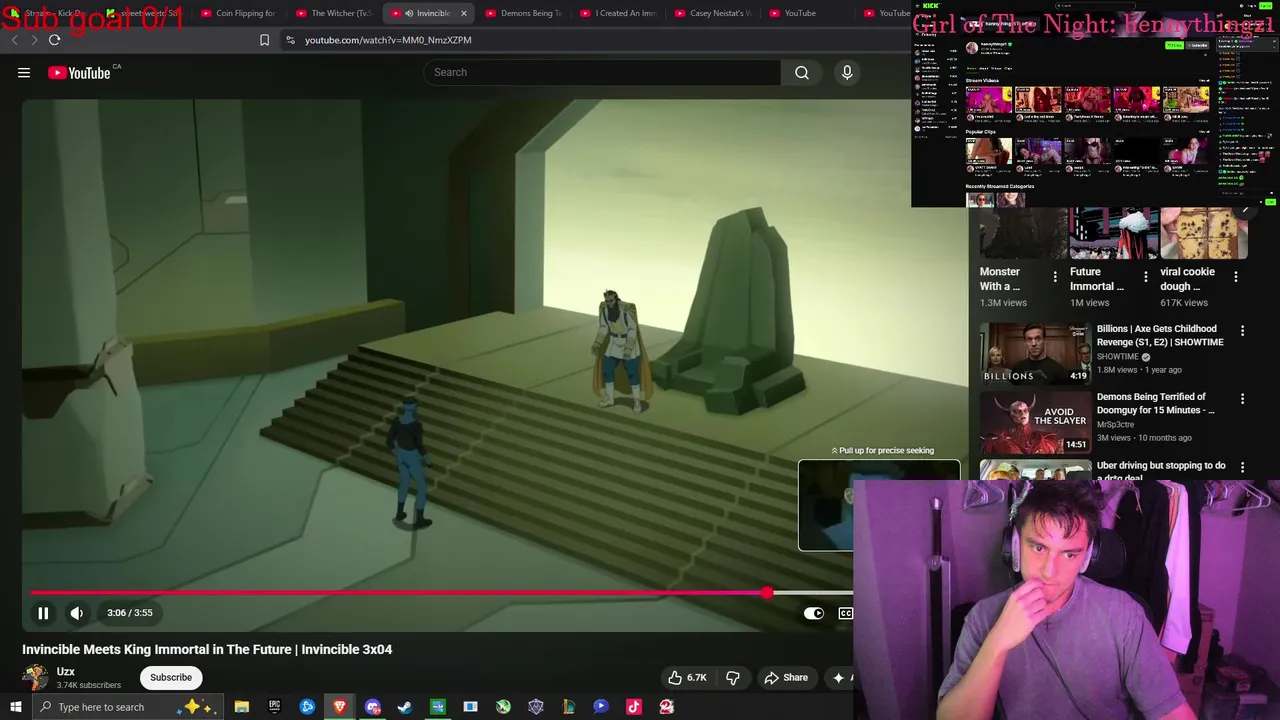1280x720 pixels.
Task: Open the Uber driving but stopping video
Action: click(1161, 470)
